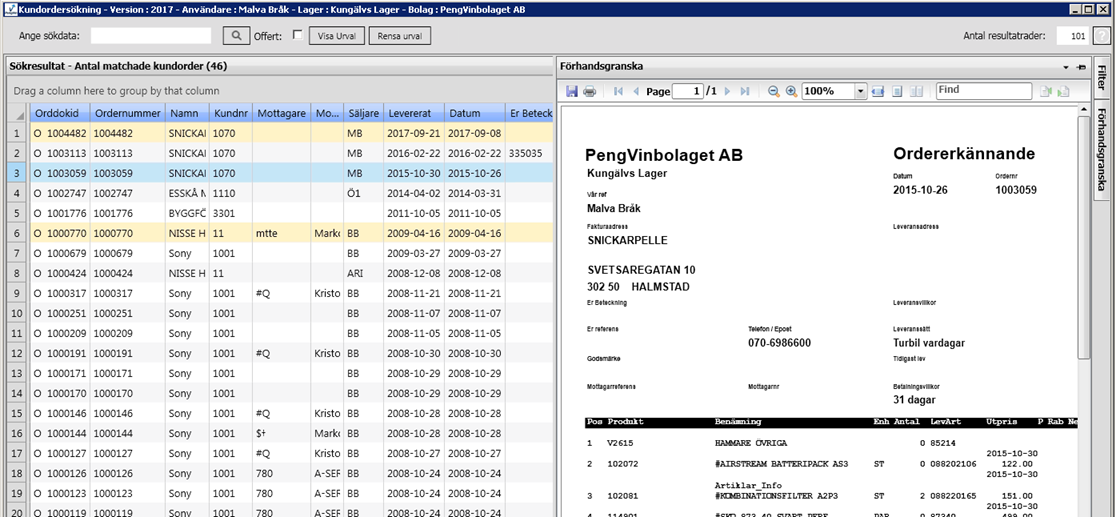Pin the Förhandsgranska panel
The image size is (1116, 517).
[x=1082, y=66]
